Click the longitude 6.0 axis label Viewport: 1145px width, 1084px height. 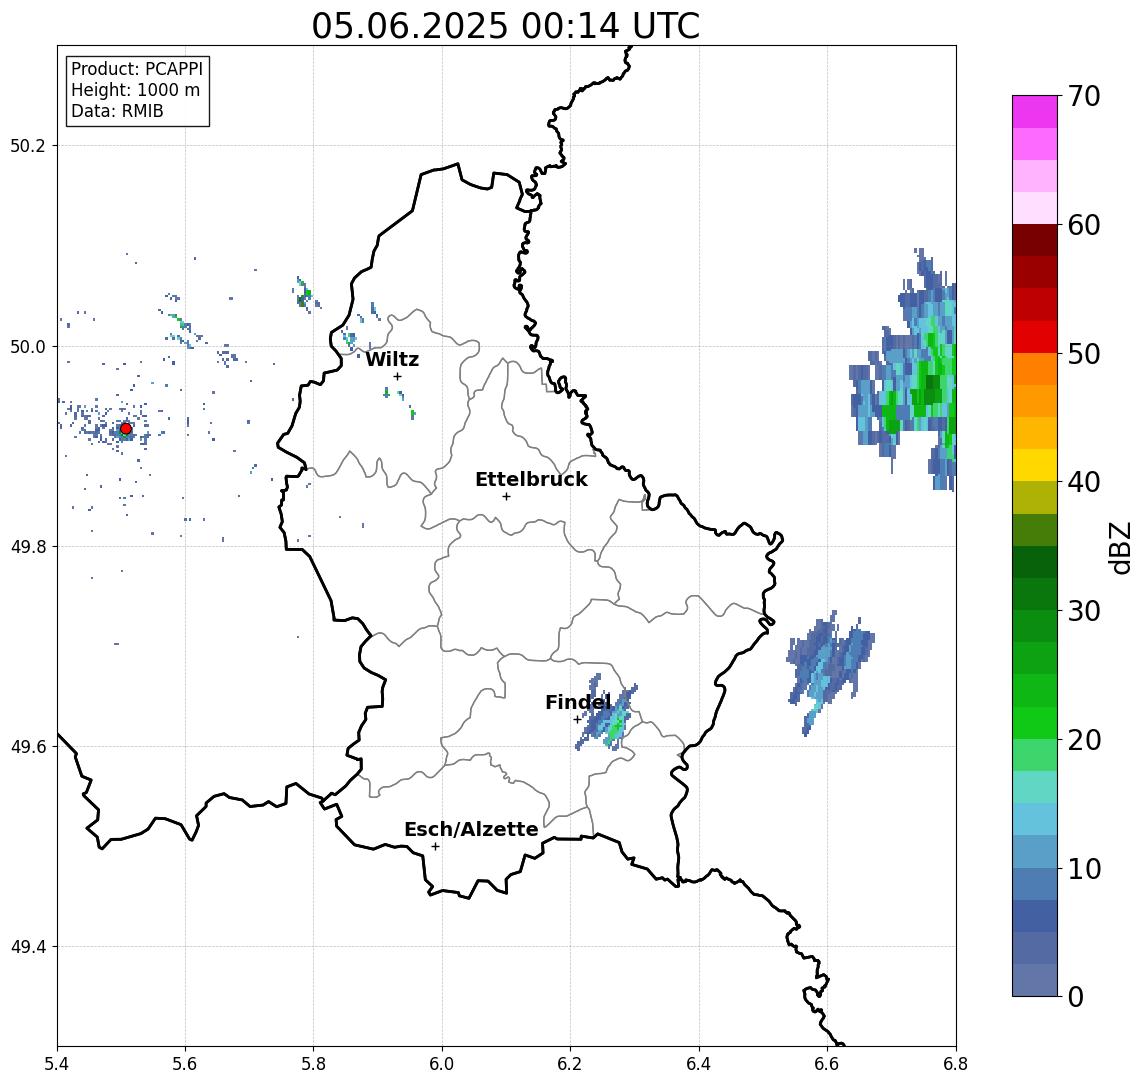(443, 1064)
